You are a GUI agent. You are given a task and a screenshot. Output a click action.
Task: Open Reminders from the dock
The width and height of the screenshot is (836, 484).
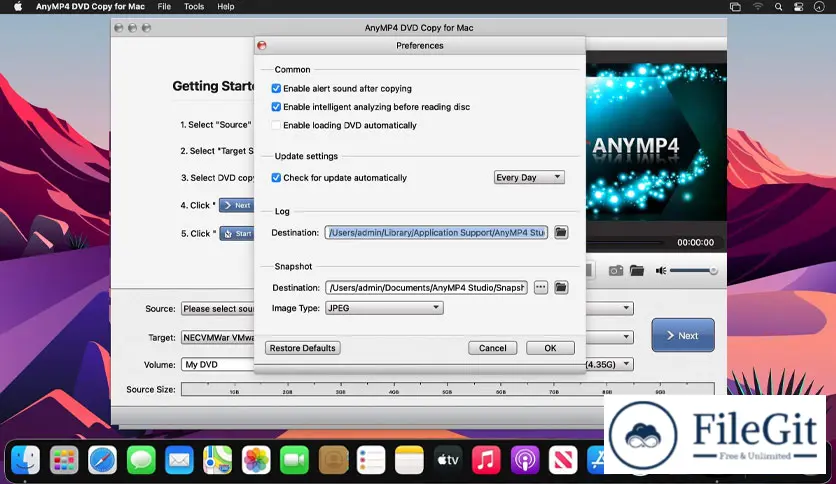(371, 459)
